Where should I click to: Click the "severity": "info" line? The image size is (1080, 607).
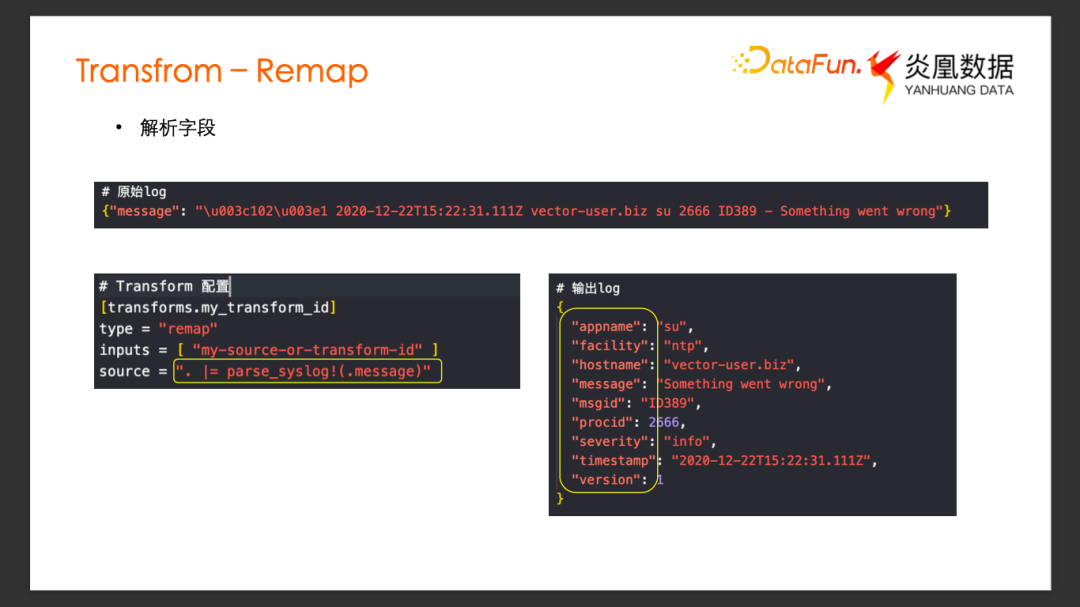(644, 442)
